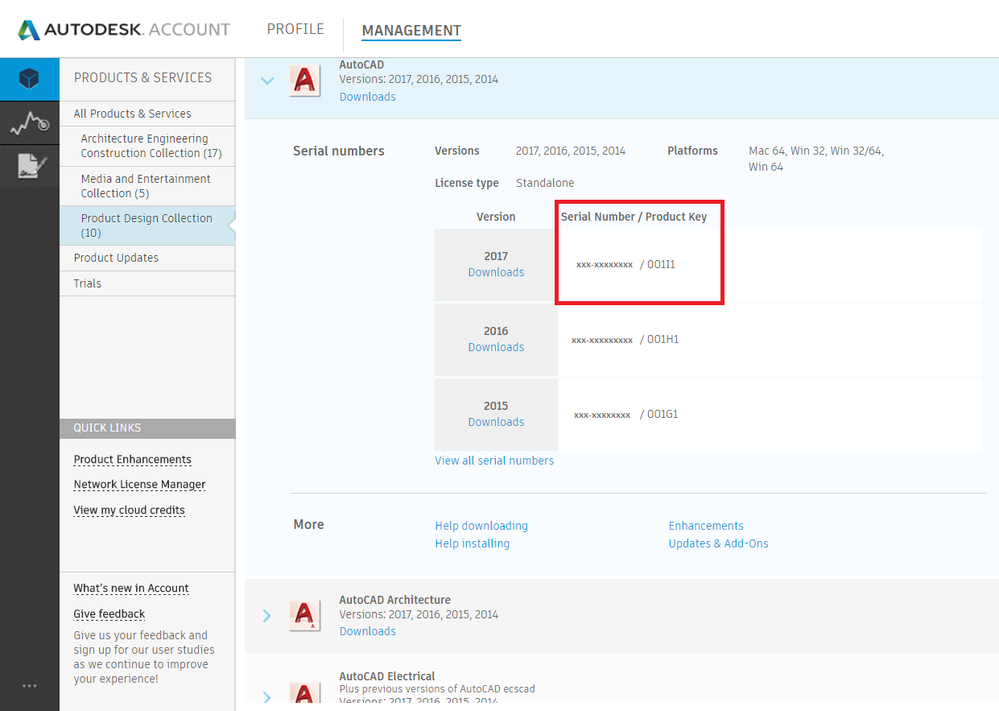Open Products & Services cube icon
The width and height of the screenshot is (999, 711).
click(x=29, y=78)
